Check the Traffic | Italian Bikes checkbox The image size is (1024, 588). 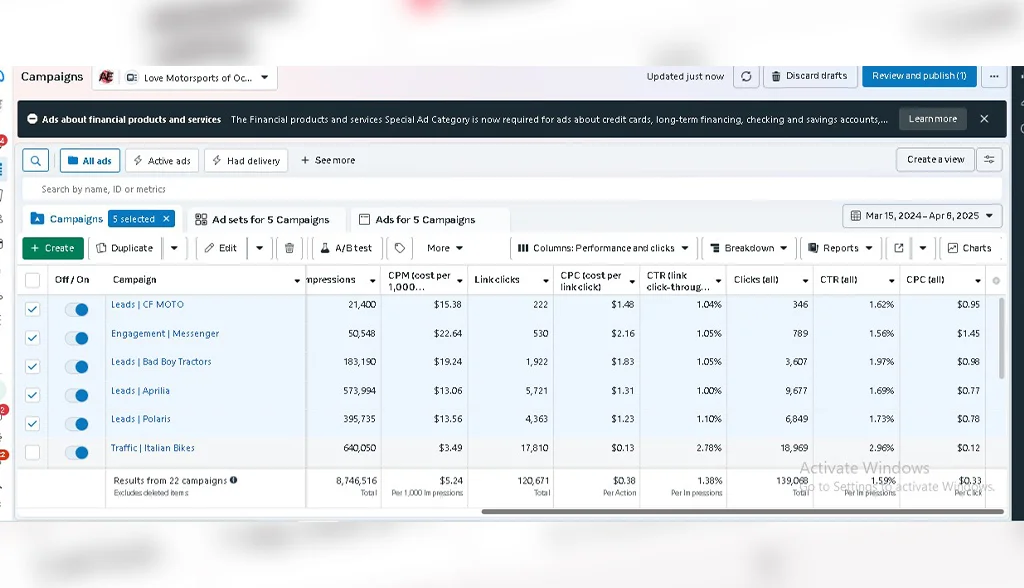coord(32,452)
